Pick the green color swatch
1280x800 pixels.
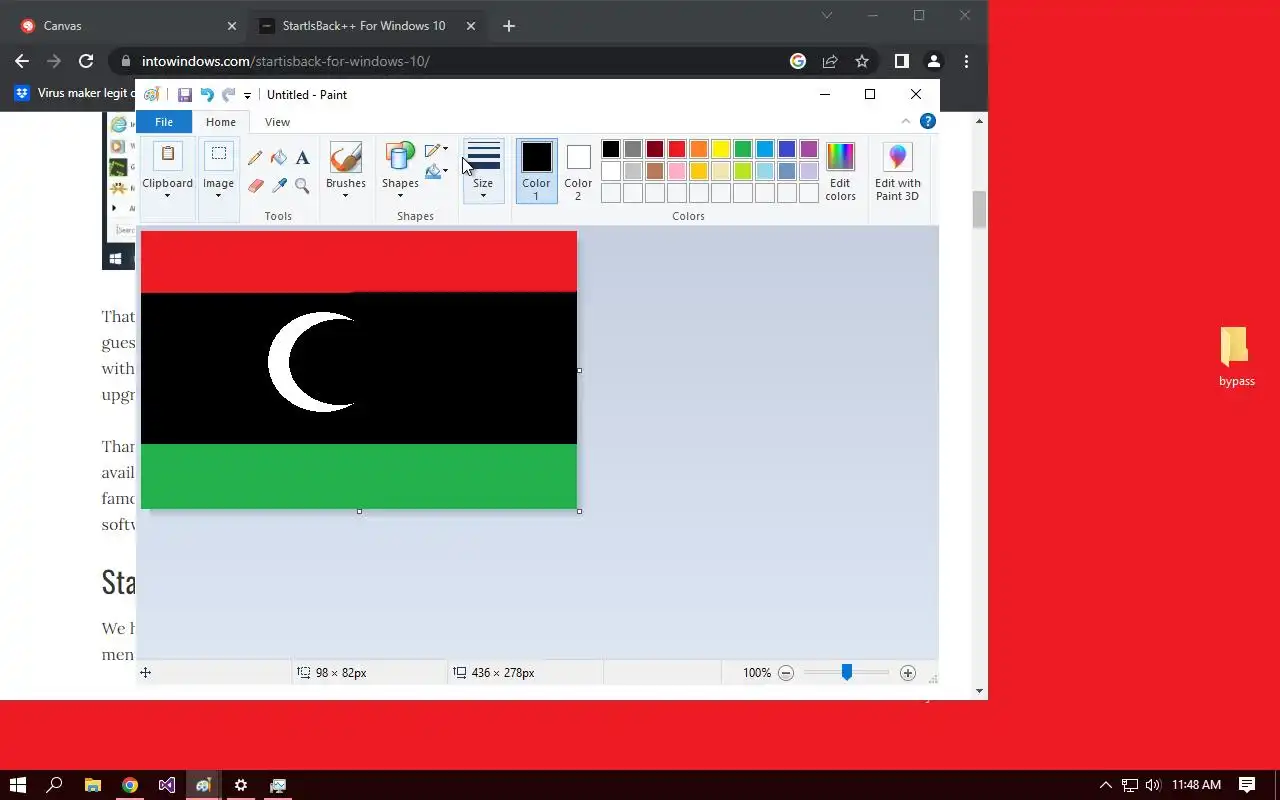tap(743, 149)
